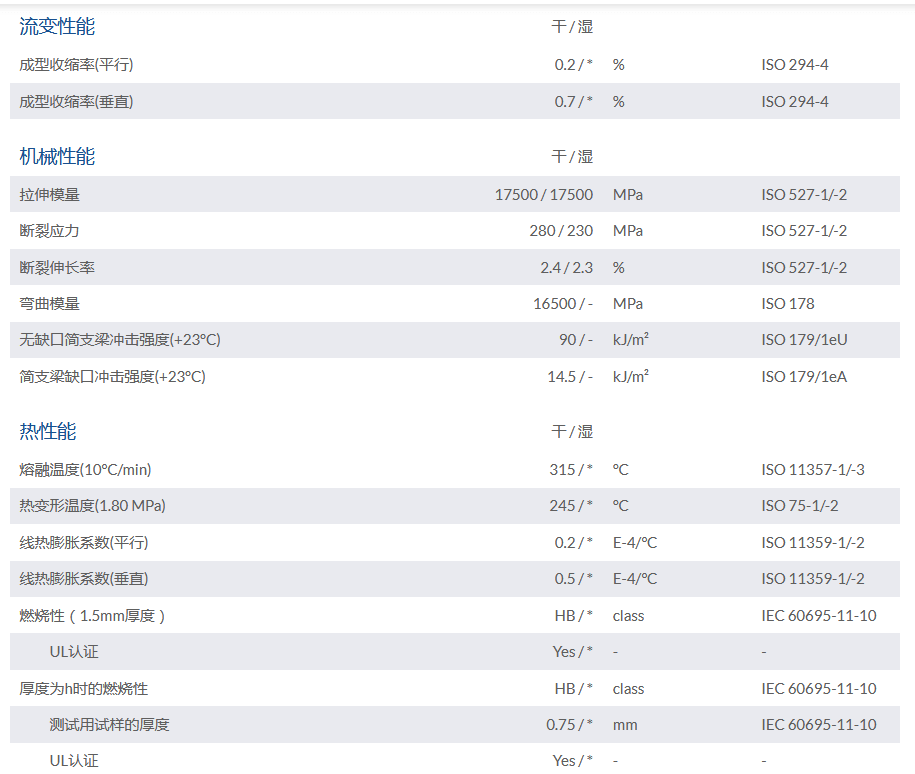Click the ISO 179/1eA test standard

[804, 377]
